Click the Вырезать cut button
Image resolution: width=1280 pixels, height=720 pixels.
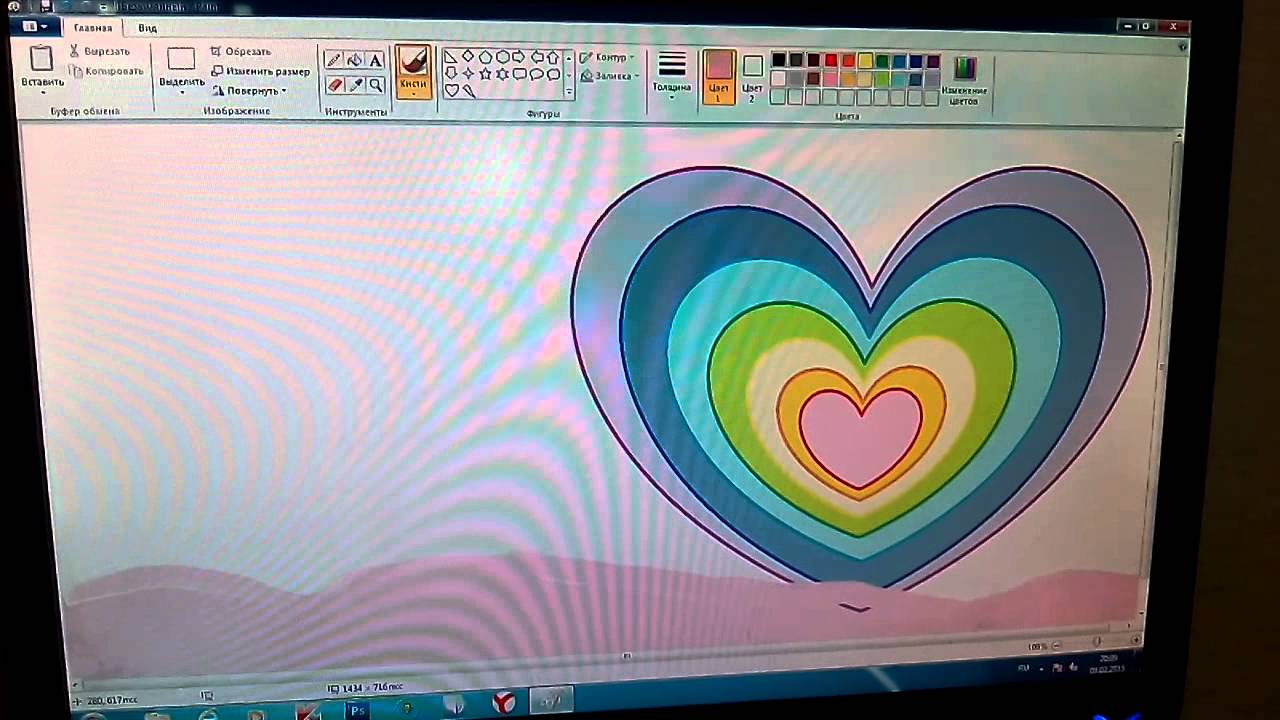99,51
